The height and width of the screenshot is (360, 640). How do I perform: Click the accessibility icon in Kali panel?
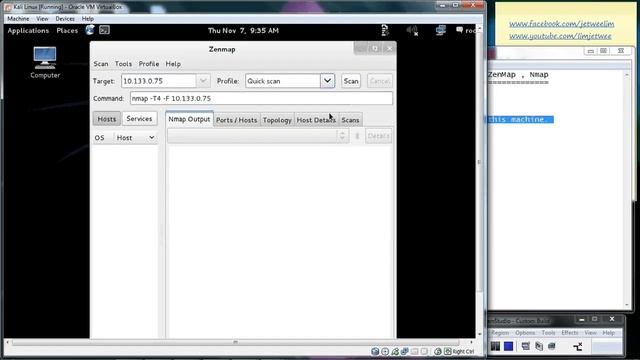click(384, 30)
